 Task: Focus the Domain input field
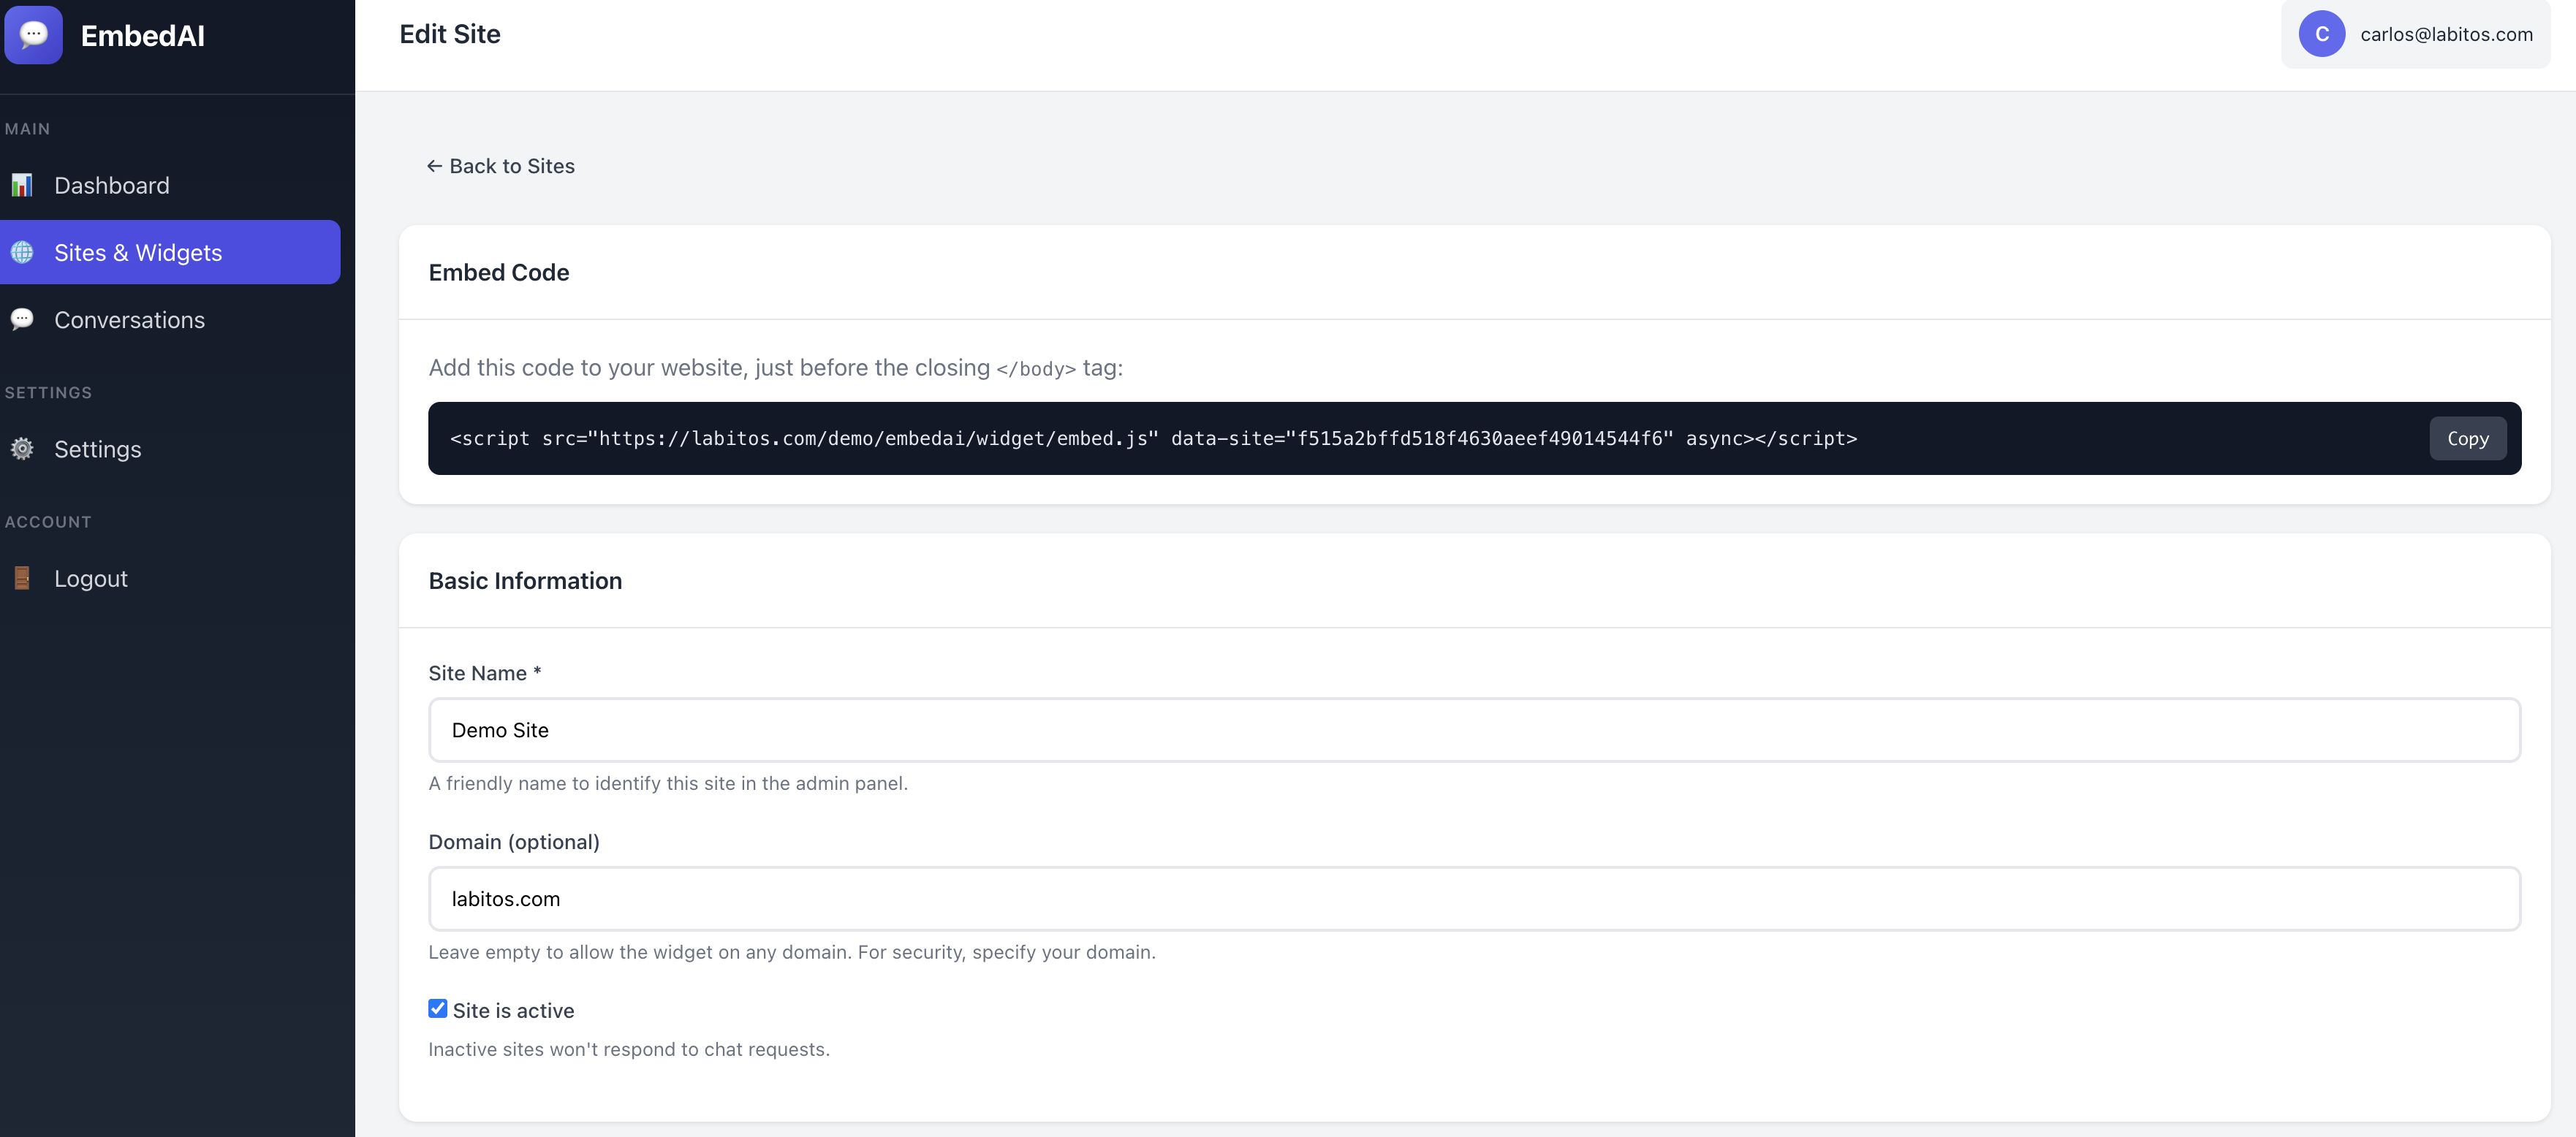click(1474, 898)
